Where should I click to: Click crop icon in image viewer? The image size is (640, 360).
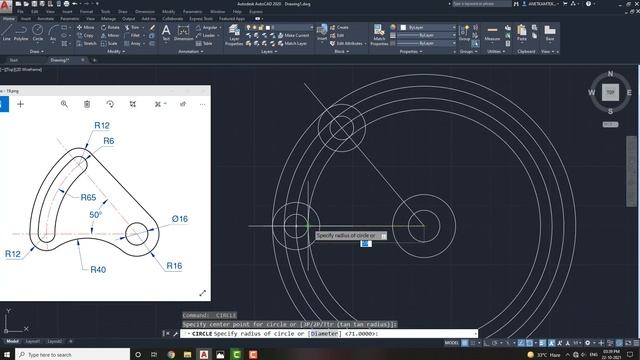point(133,104)
